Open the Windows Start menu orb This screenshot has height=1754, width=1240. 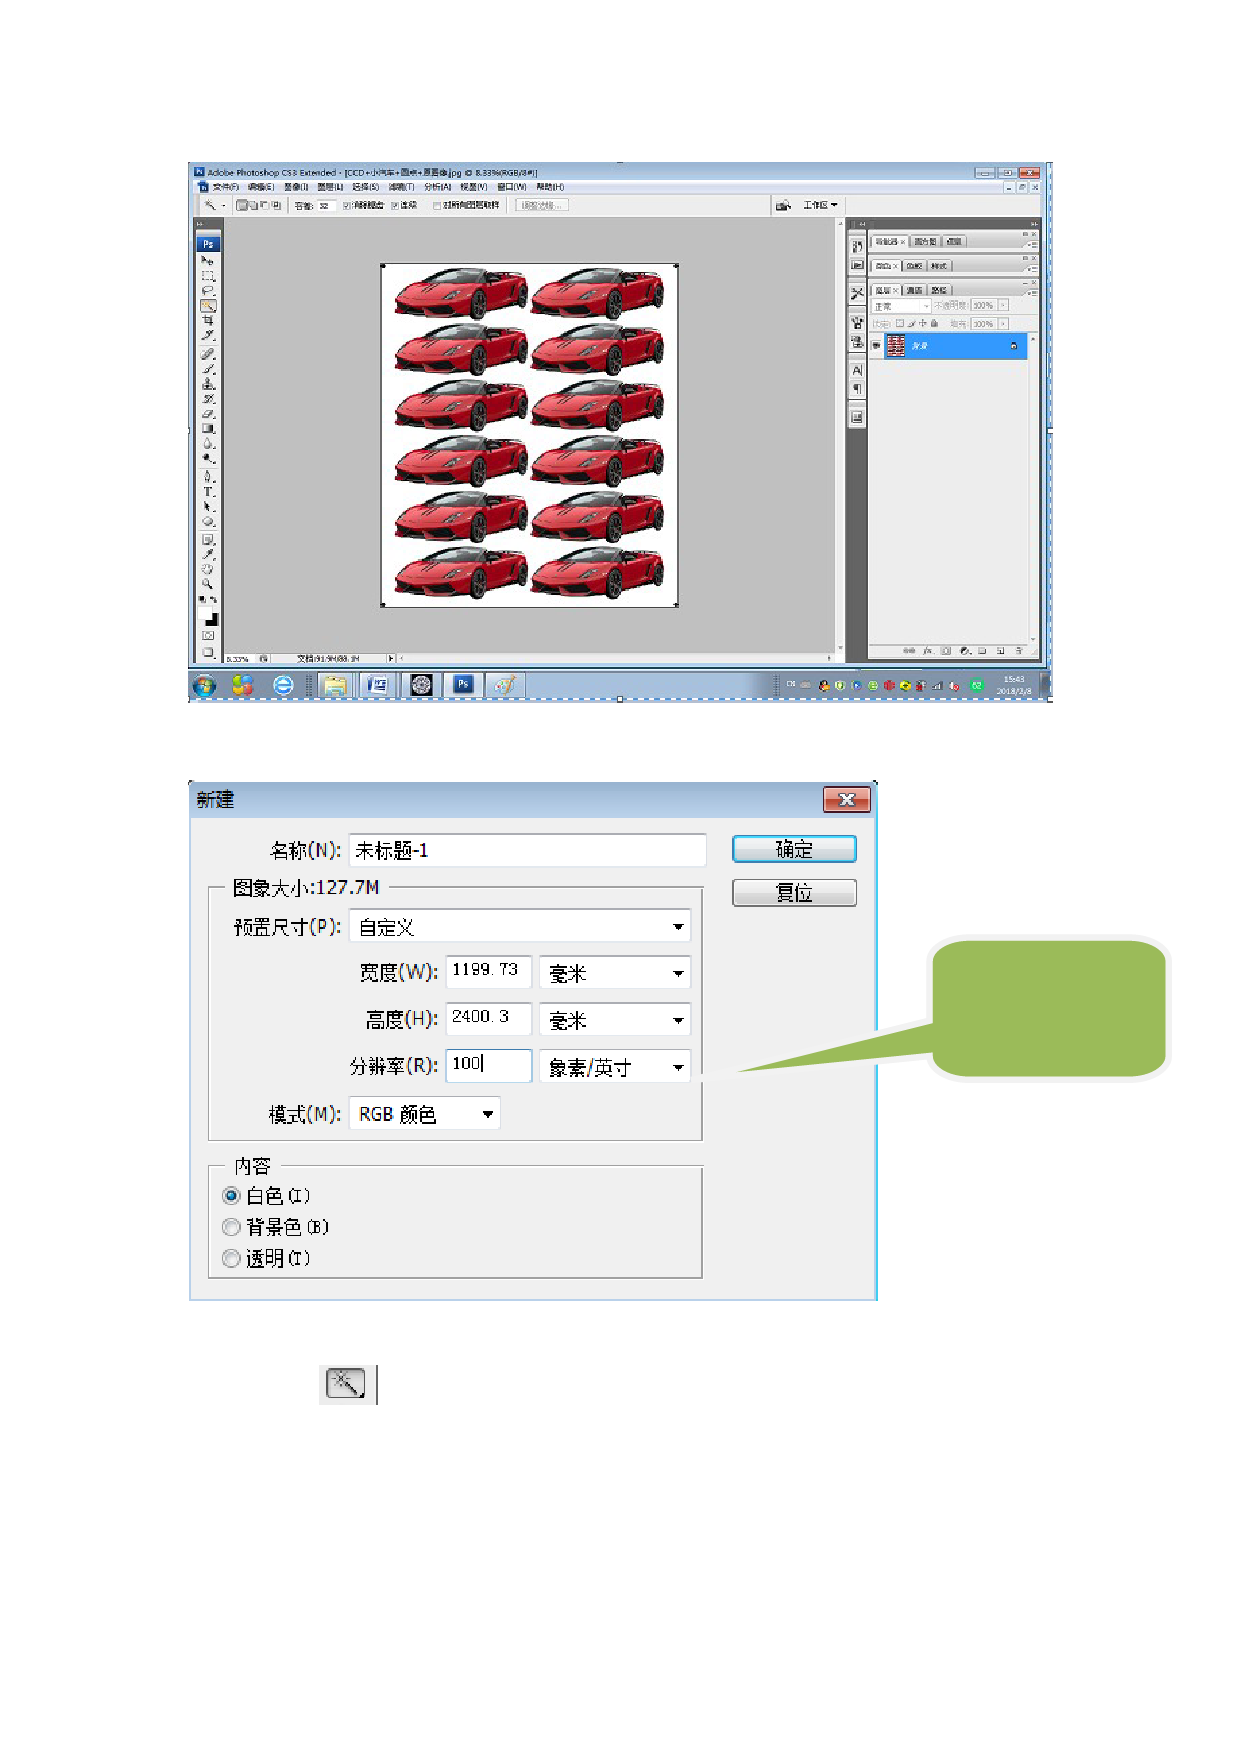(204, 685)
